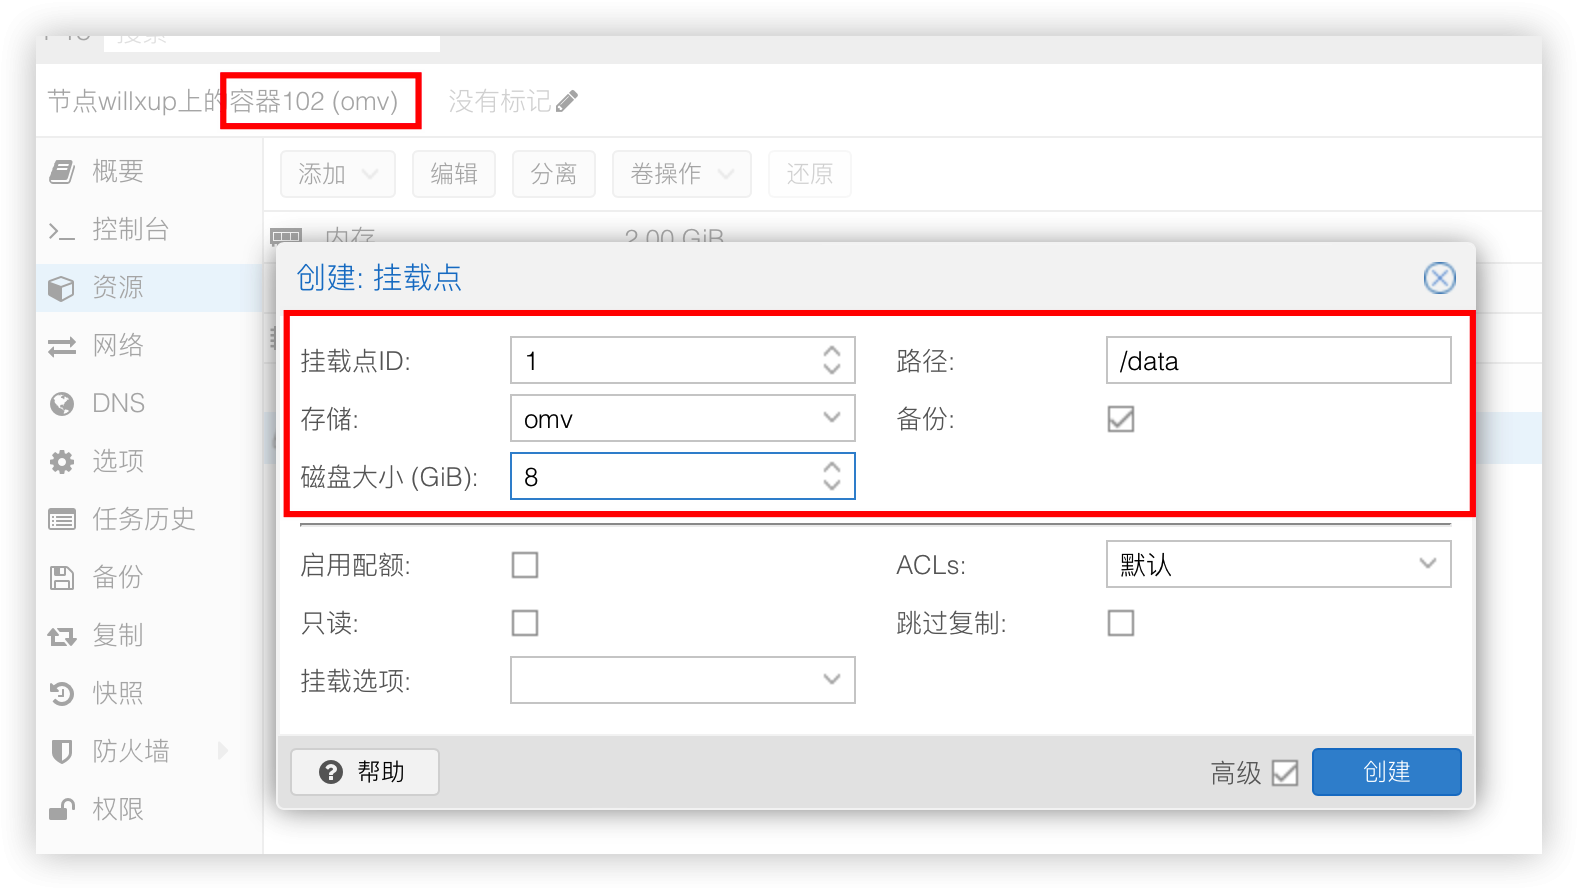Viewport: 1578px width, 890px height.
Task: Click the 防火墙 shield icon
Action: [x=62, y=752]
